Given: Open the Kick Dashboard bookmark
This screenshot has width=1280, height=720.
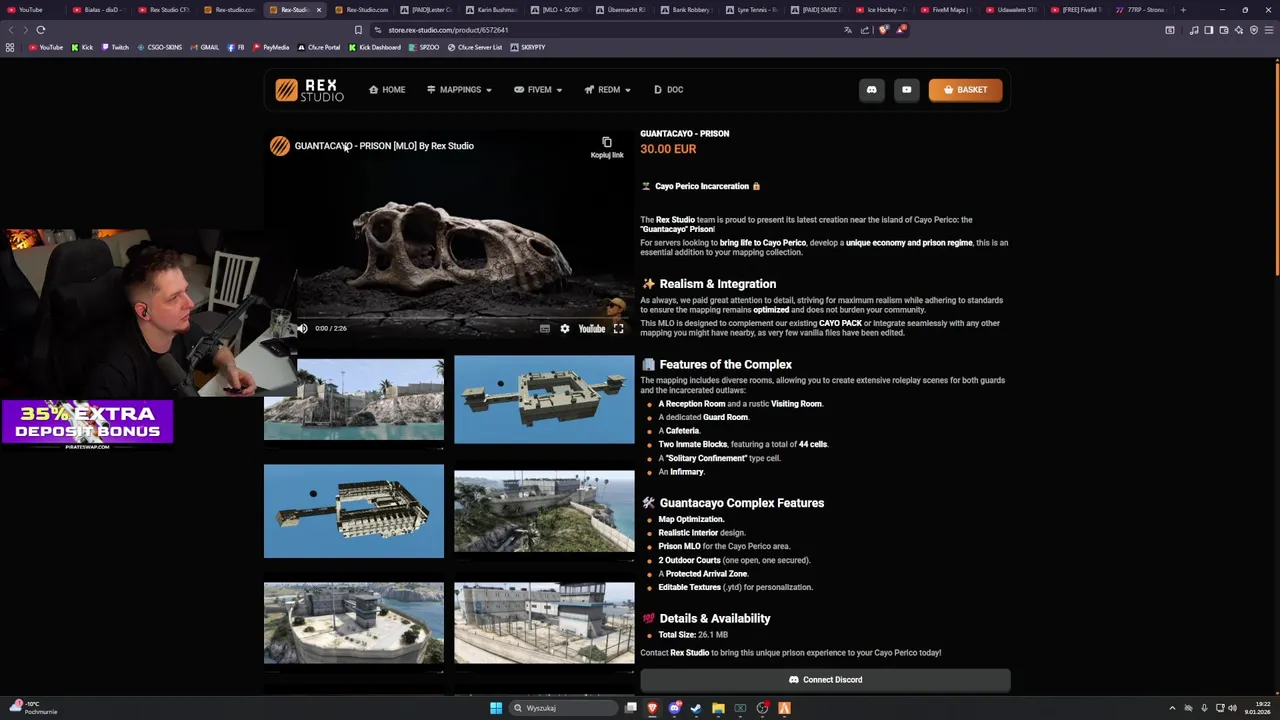Looking at the screenshot, I should (x=374, y=47).
